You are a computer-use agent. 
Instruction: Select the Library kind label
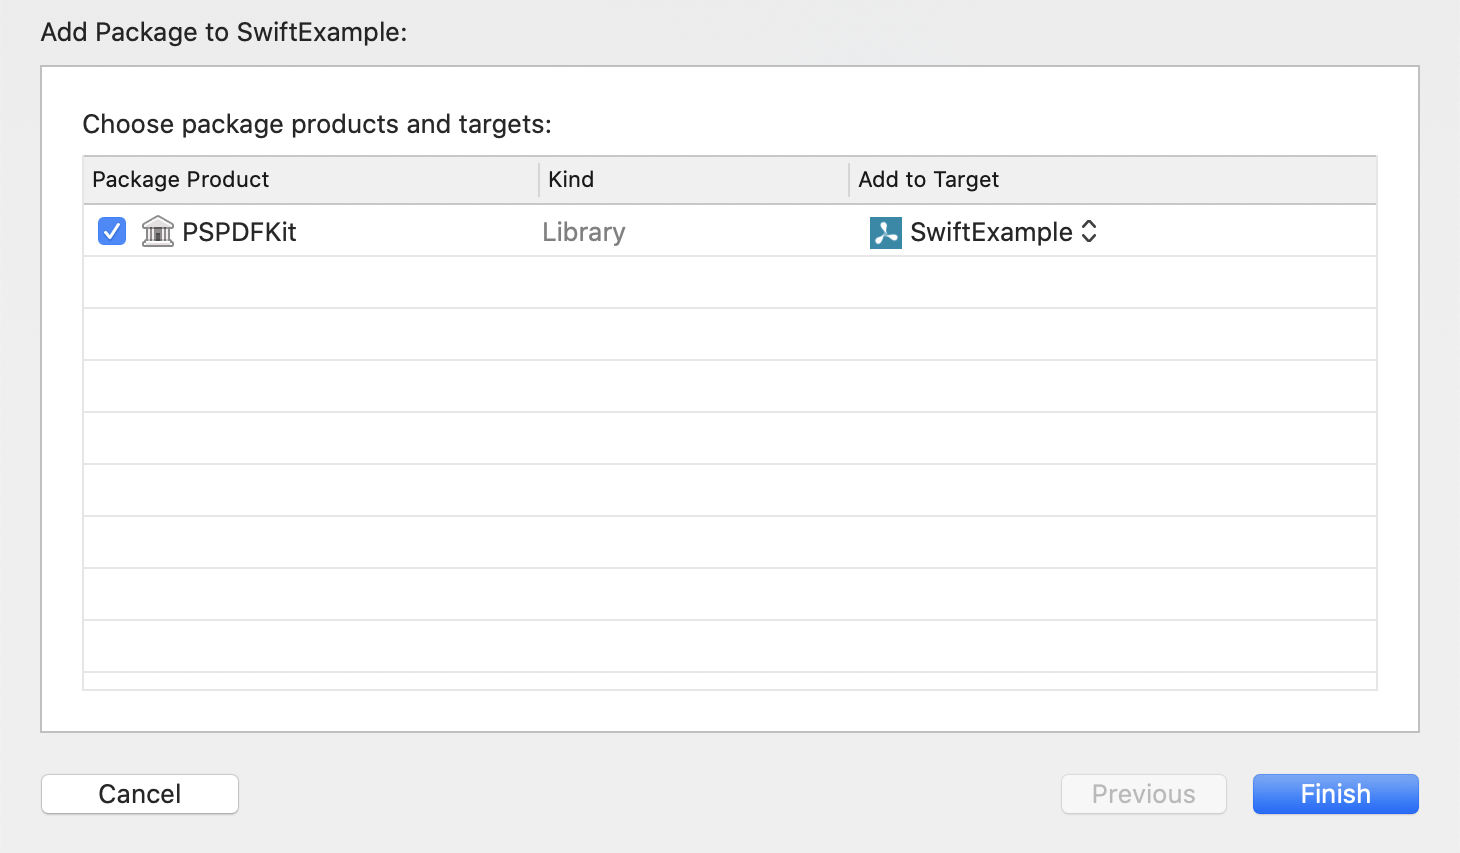click(584, 231)
